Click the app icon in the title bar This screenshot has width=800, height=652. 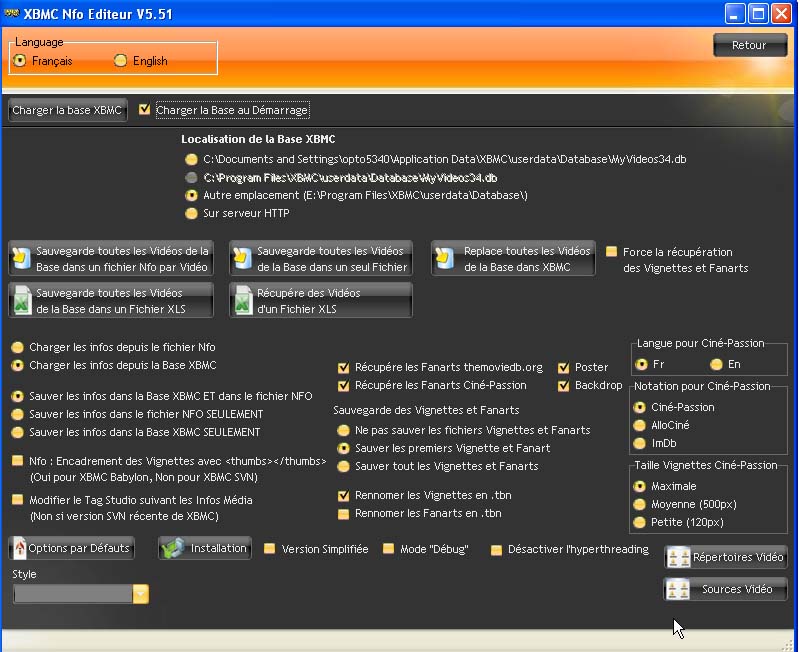click(x=11, y=13)
